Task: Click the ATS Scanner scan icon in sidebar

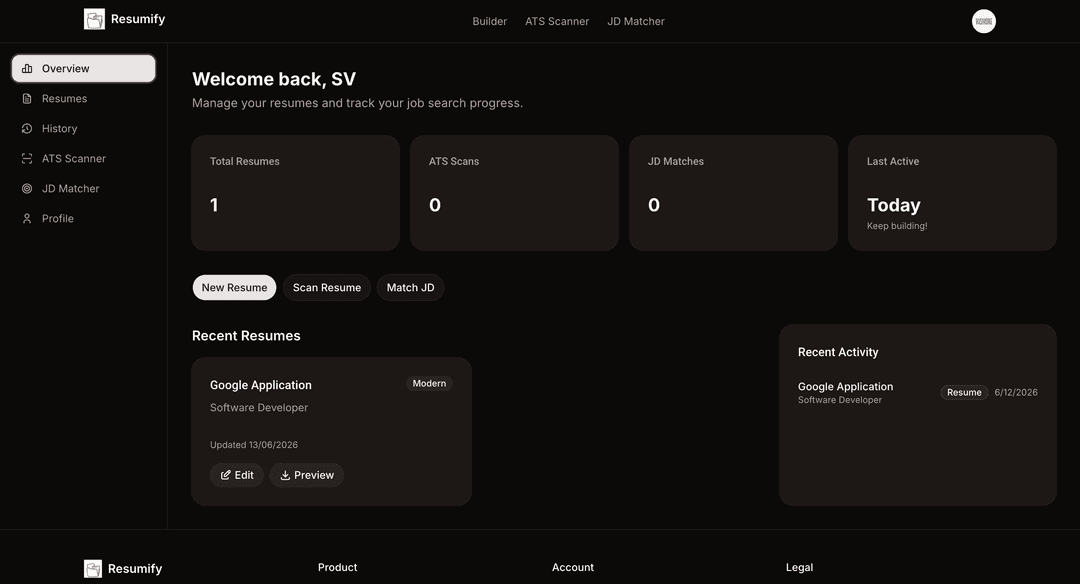Action: tap(27, 158)
